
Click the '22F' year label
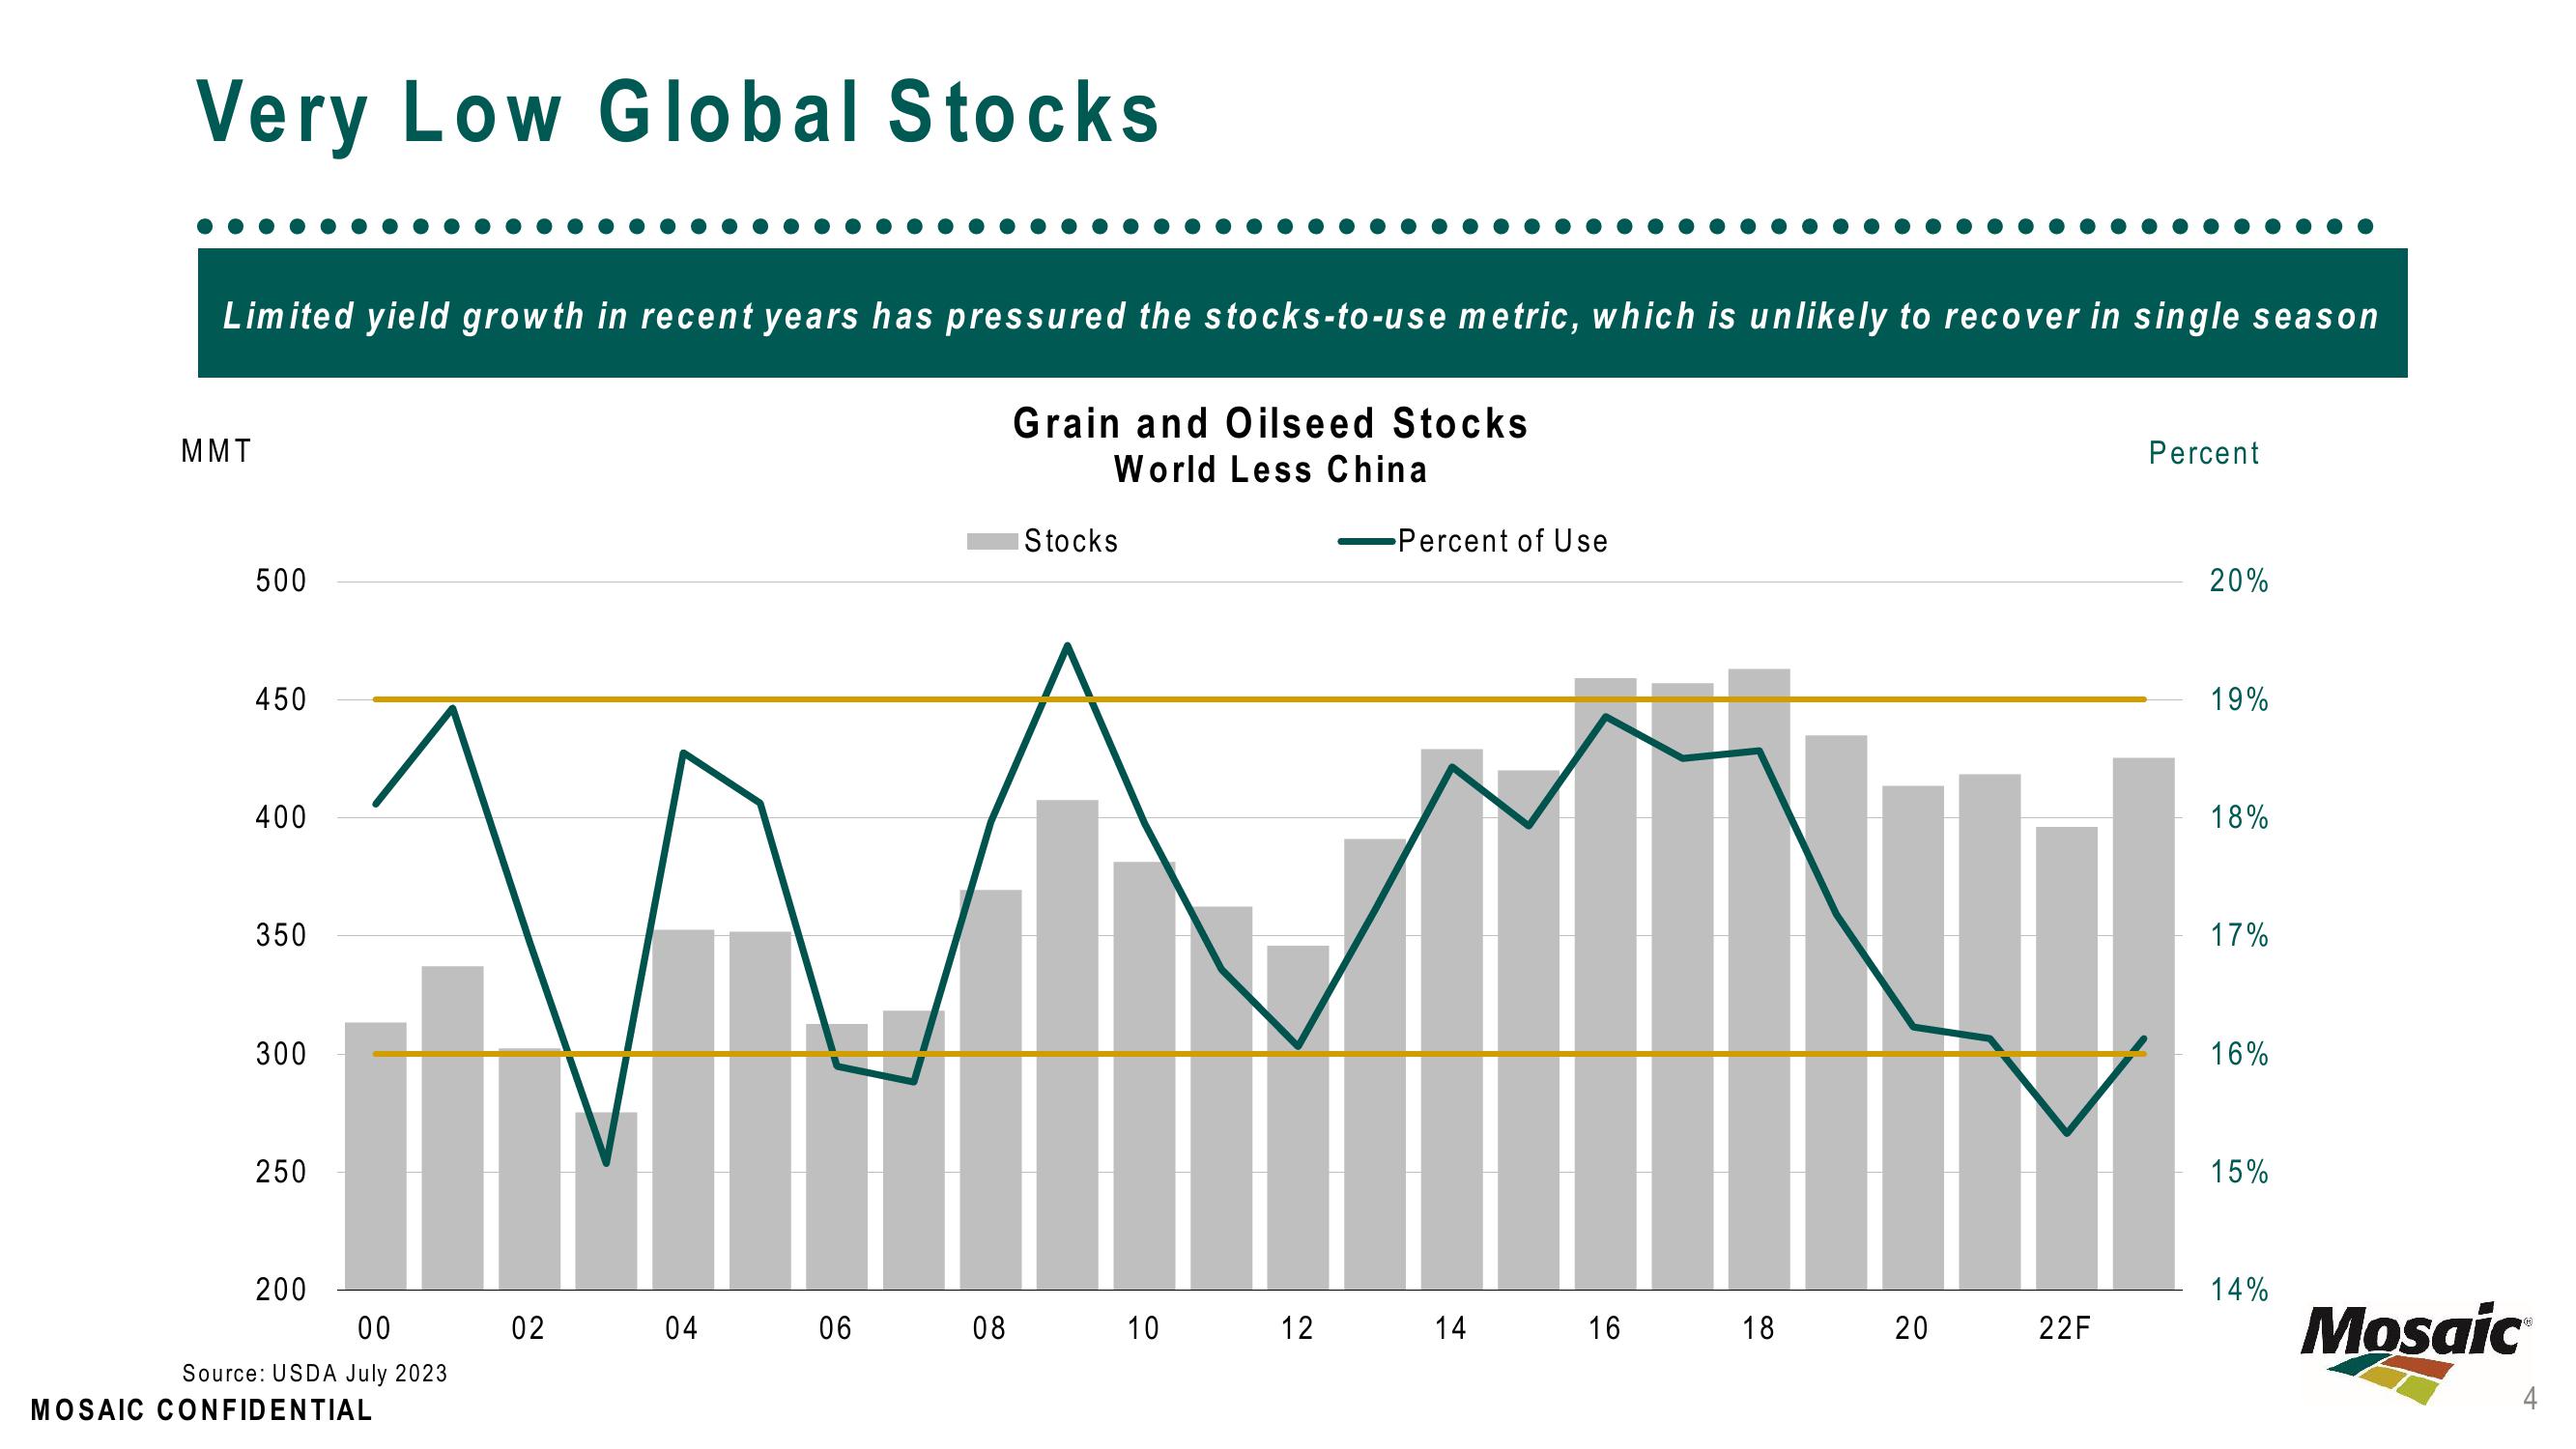click(2066, 1328)
